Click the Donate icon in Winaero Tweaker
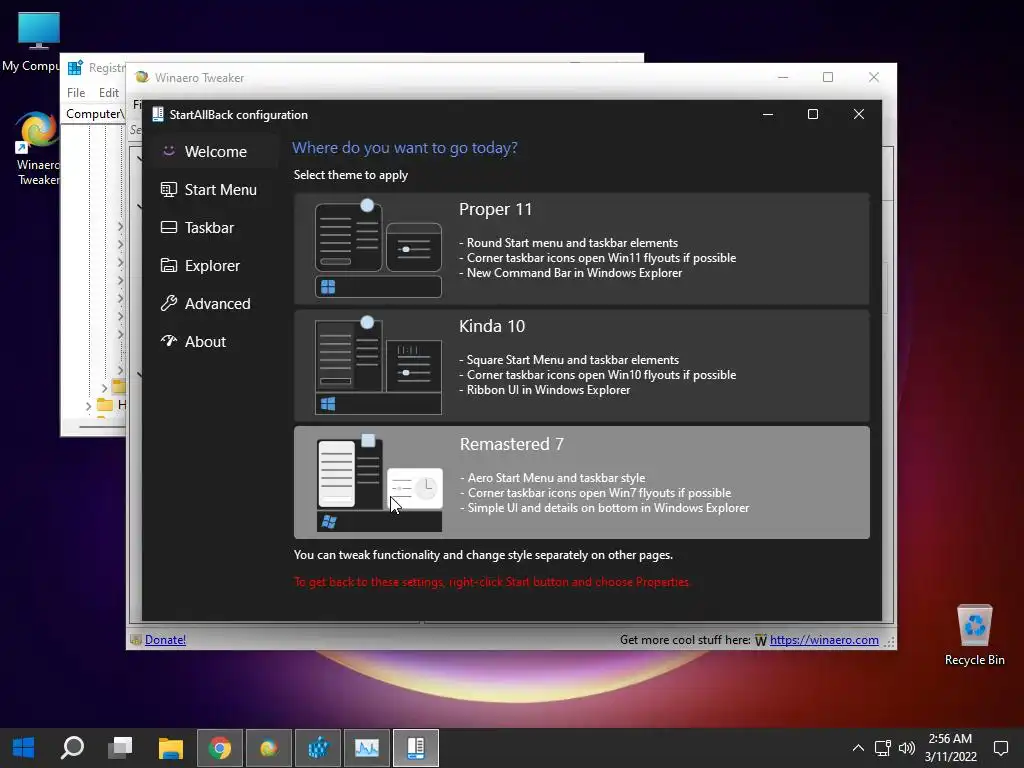Viewport: 1024px width, 768px height. 136,640
